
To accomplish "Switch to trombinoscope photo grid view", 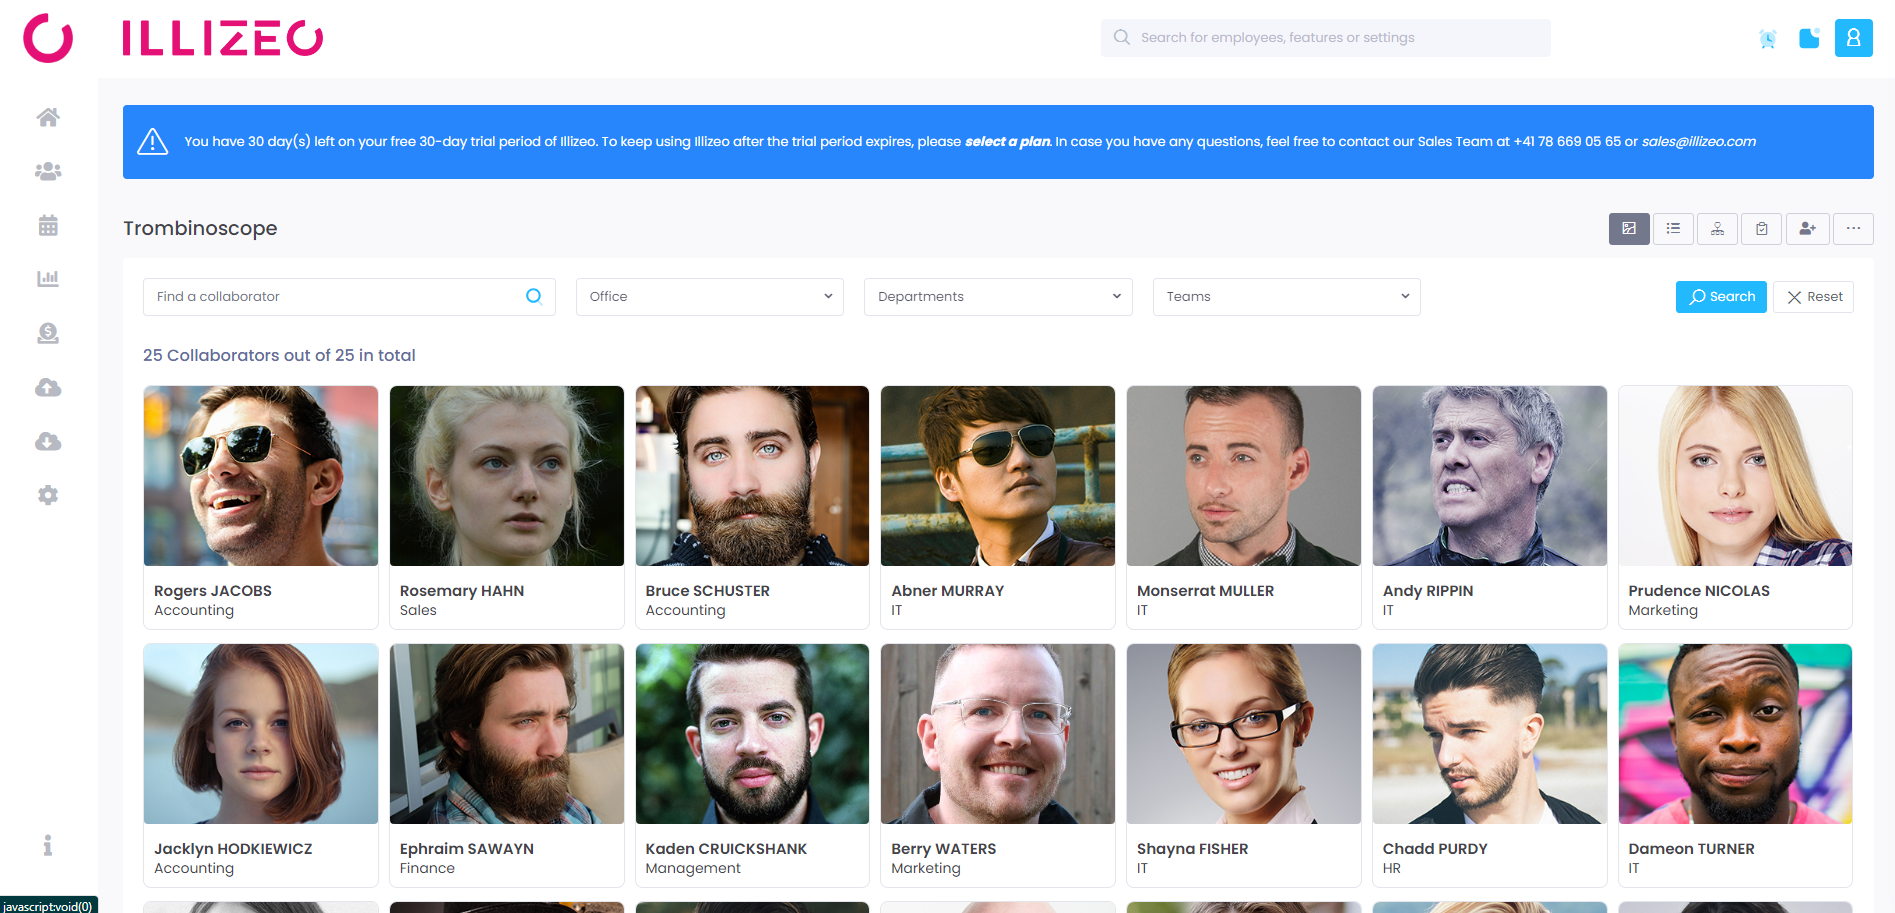I will click(1629, 229).
